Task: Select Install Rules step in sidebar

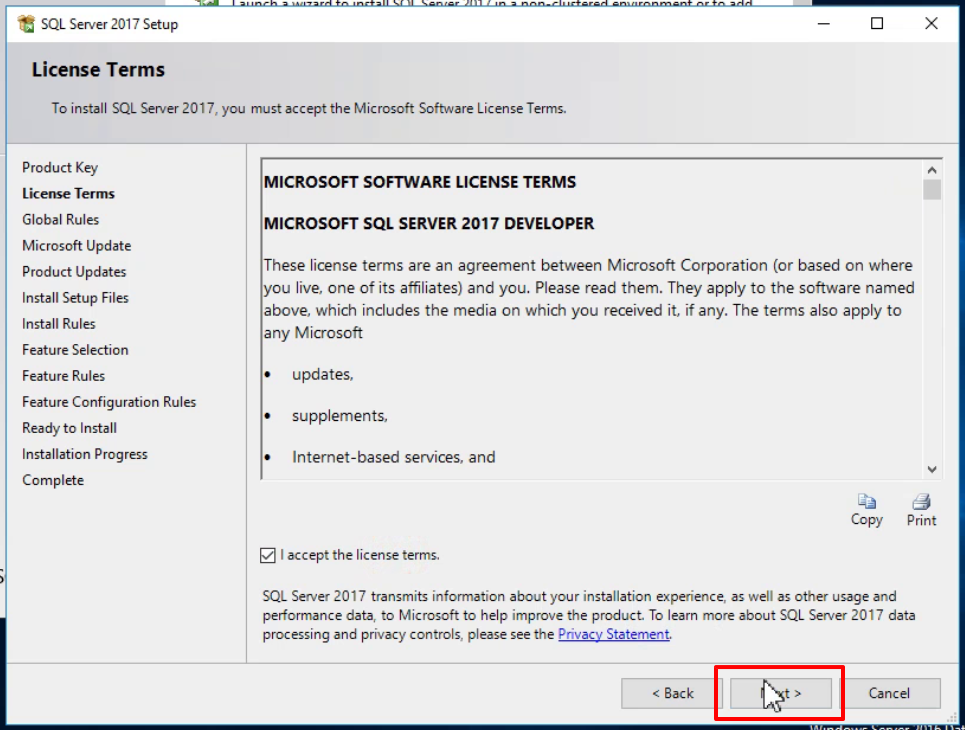Action: (58, 324)
